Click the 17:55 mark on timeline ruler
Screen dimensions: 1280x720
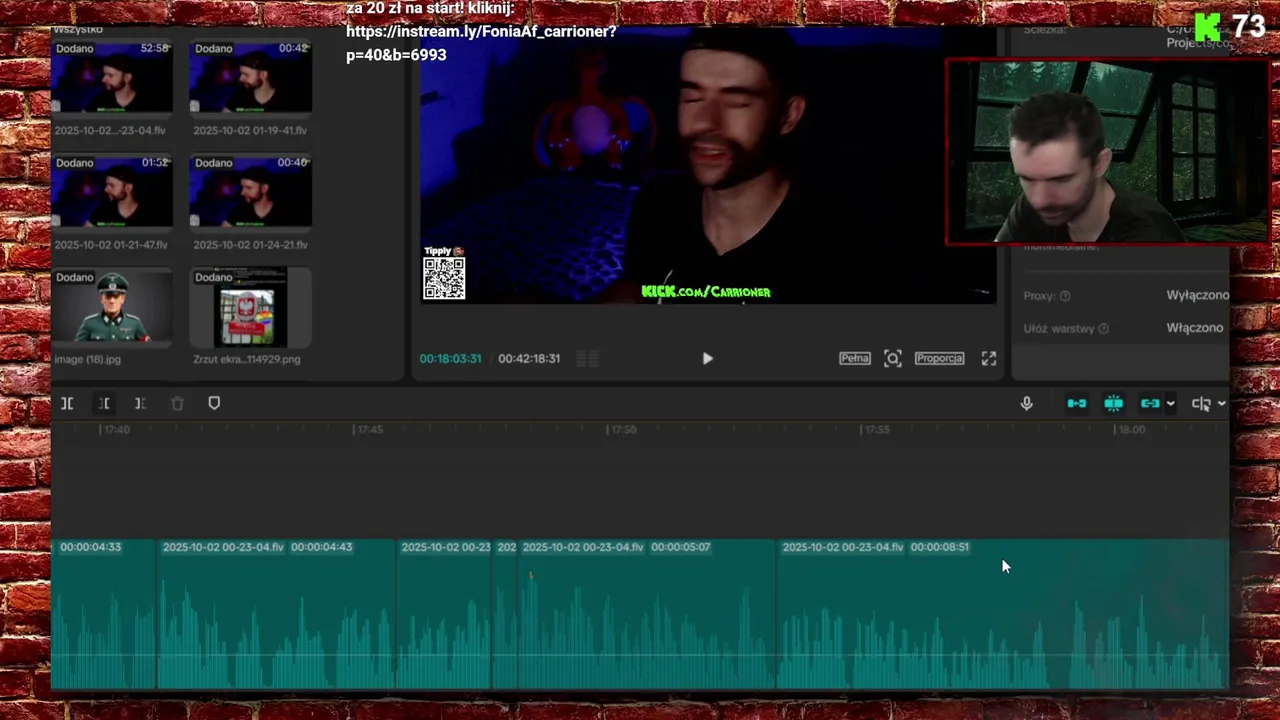click(x=876, y=429)
